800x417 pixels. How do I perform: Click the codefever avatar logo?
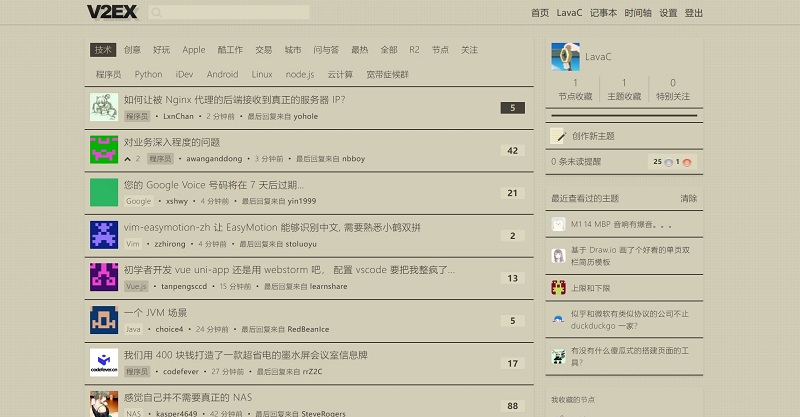[104, 362]
